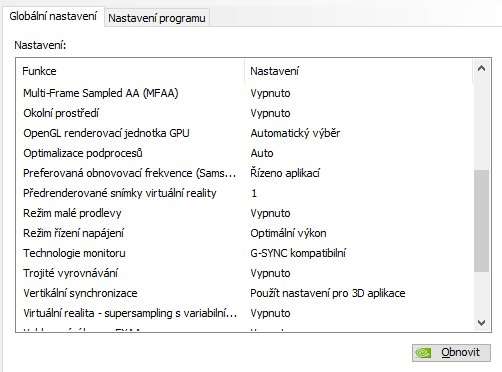Click the G-SYNC kompatibilní value
This screenshot has height=372, width=502.
[298, 253]
